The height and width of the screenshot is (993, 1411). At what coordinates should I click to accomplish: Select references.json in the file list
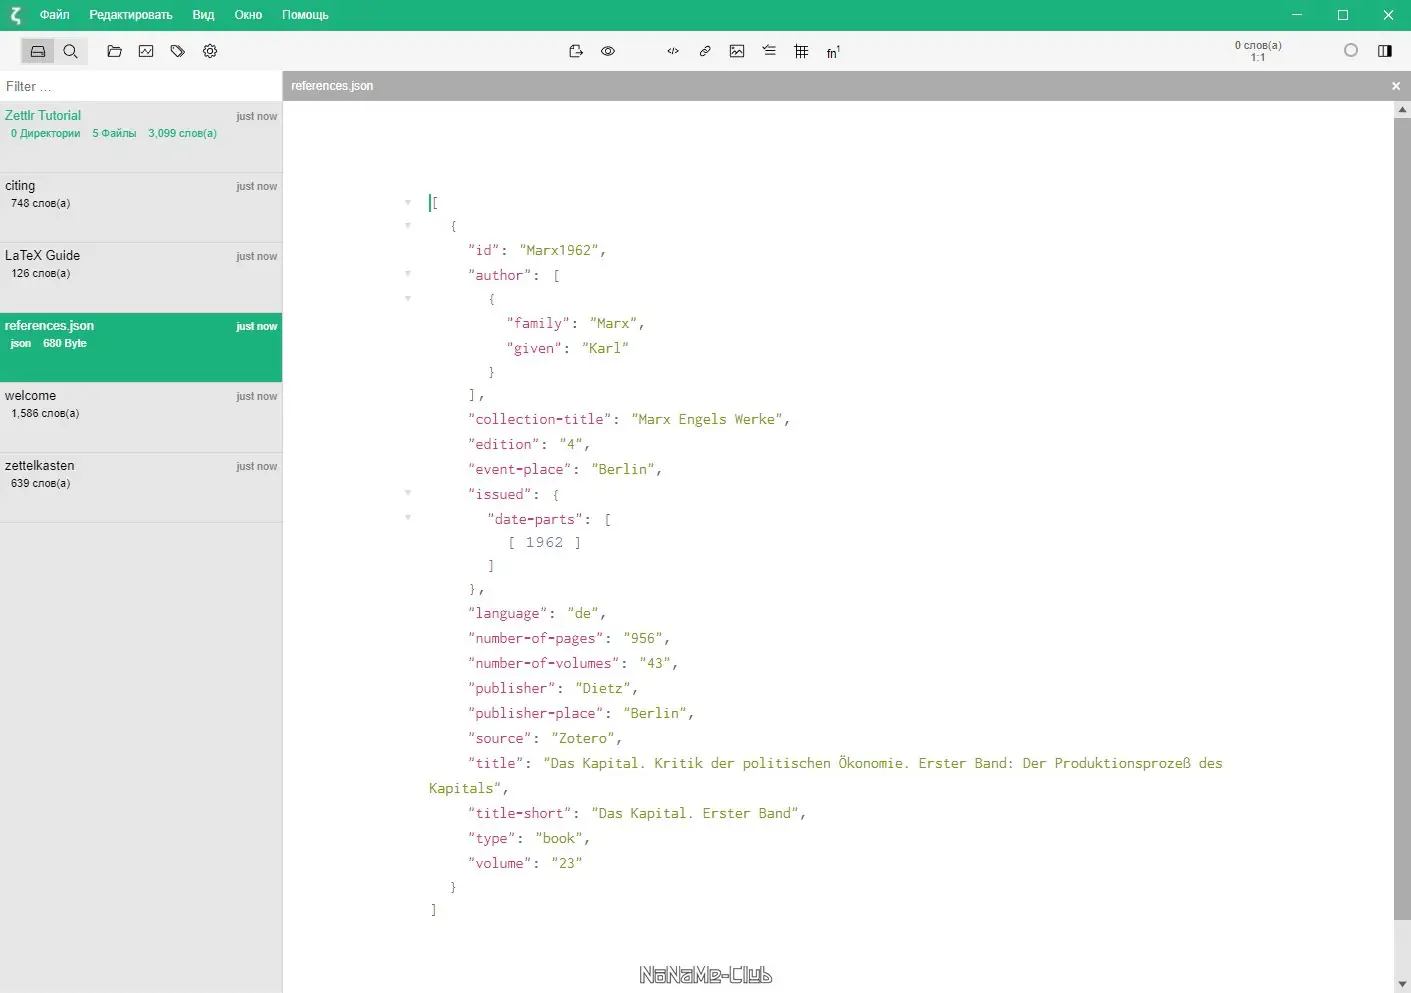[141, 347]
